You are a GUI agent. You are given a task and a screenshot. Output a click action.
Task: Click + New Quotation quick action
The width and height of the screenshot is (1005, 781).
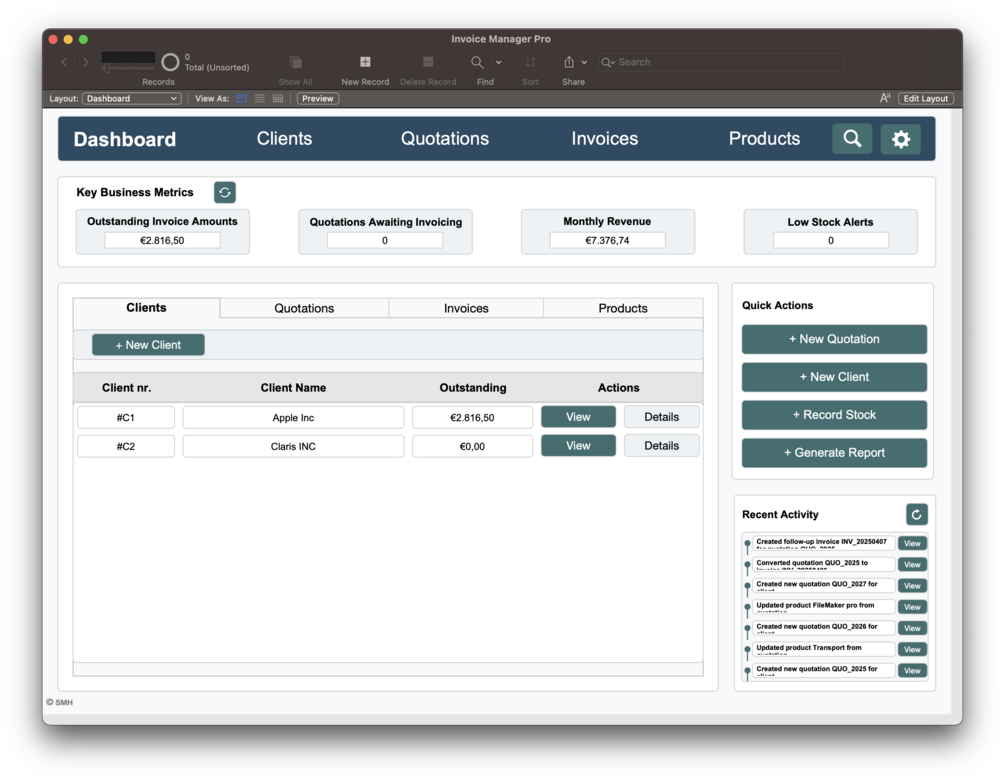pyautogui.click(x=834, y=339)
